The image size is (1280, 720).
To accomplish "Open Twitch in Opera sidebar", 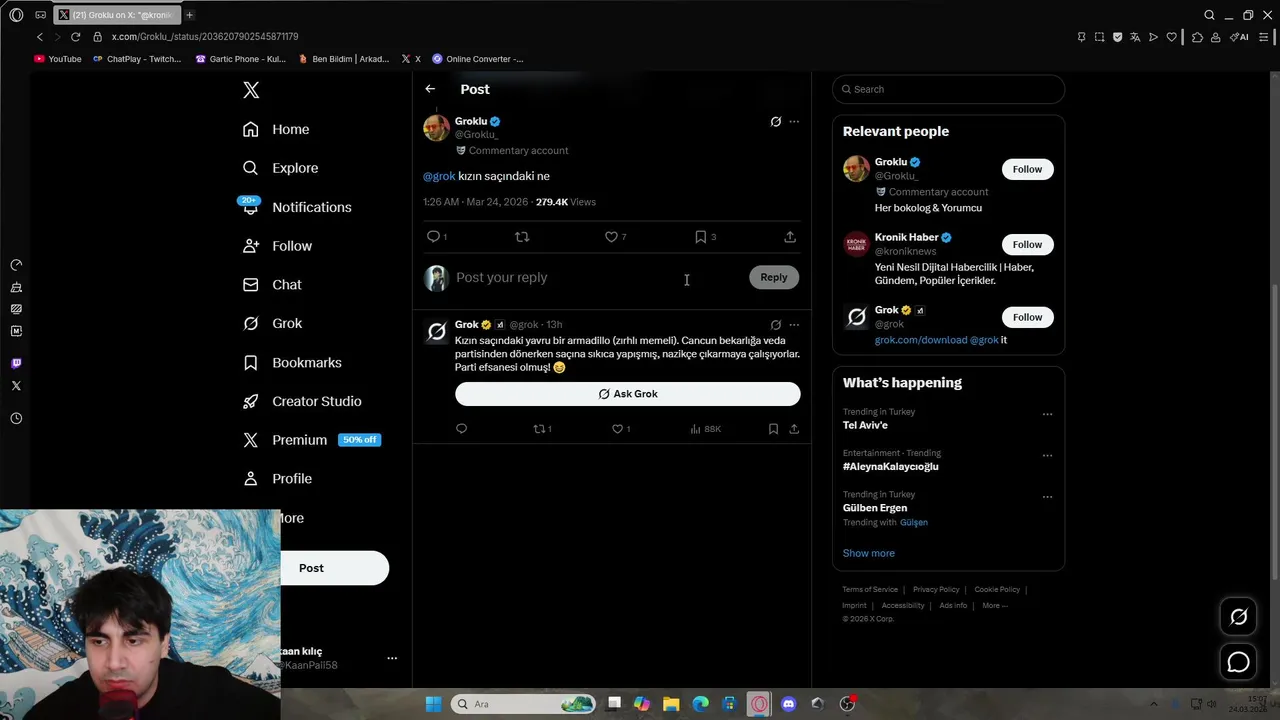I will (x=16, y=363).
